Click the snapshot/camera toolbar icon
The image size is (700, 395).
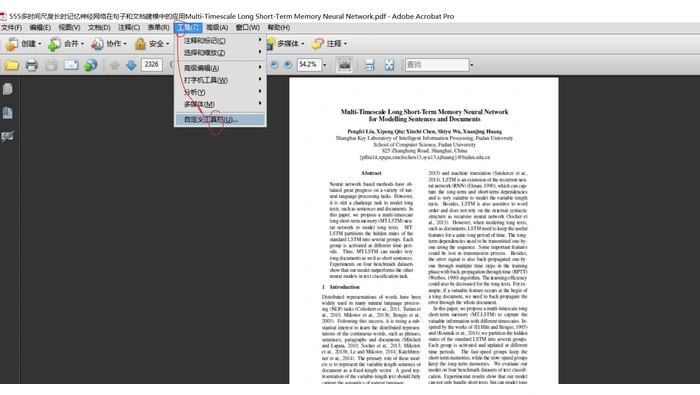tap(344, 65)
